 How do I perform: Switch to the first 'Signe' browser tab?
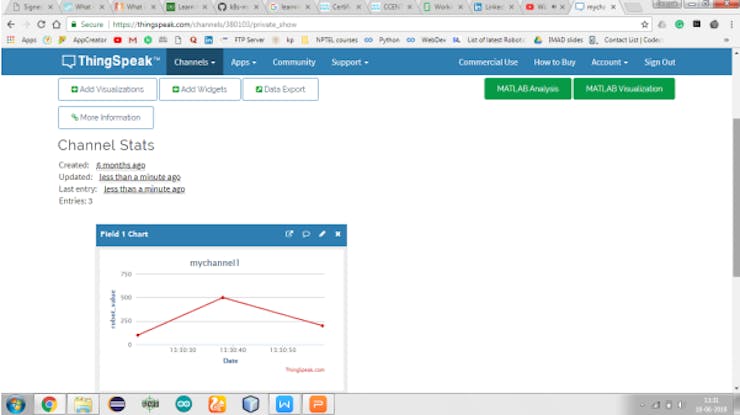32,7
